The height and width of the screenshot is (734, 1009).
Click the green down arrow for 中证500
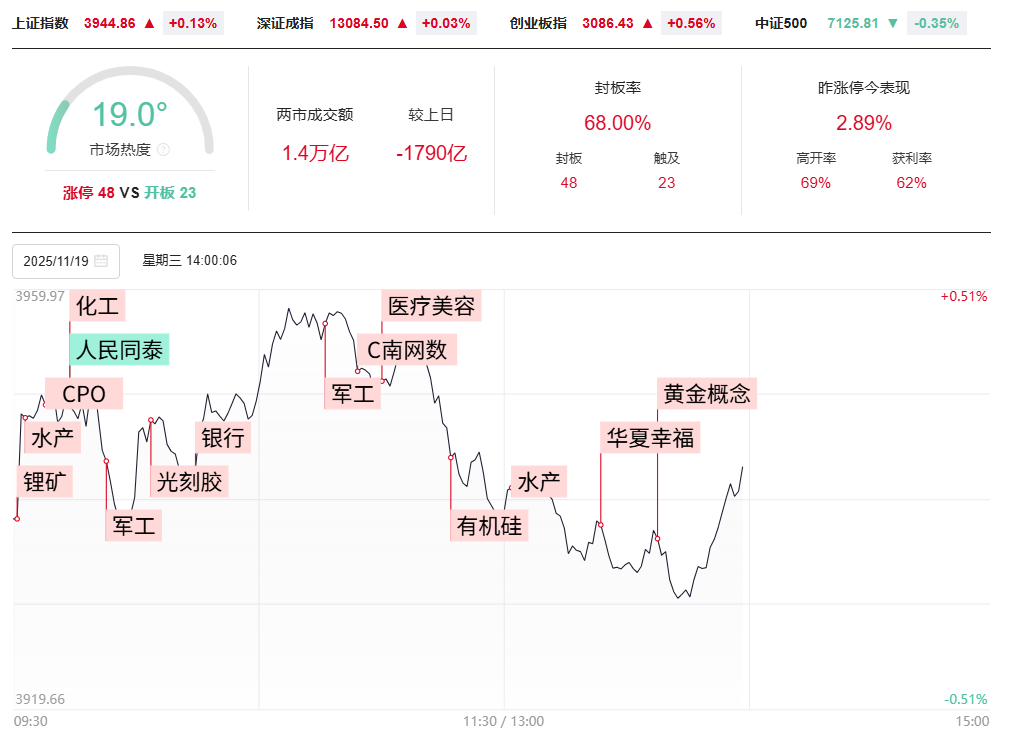click(893, 23)
